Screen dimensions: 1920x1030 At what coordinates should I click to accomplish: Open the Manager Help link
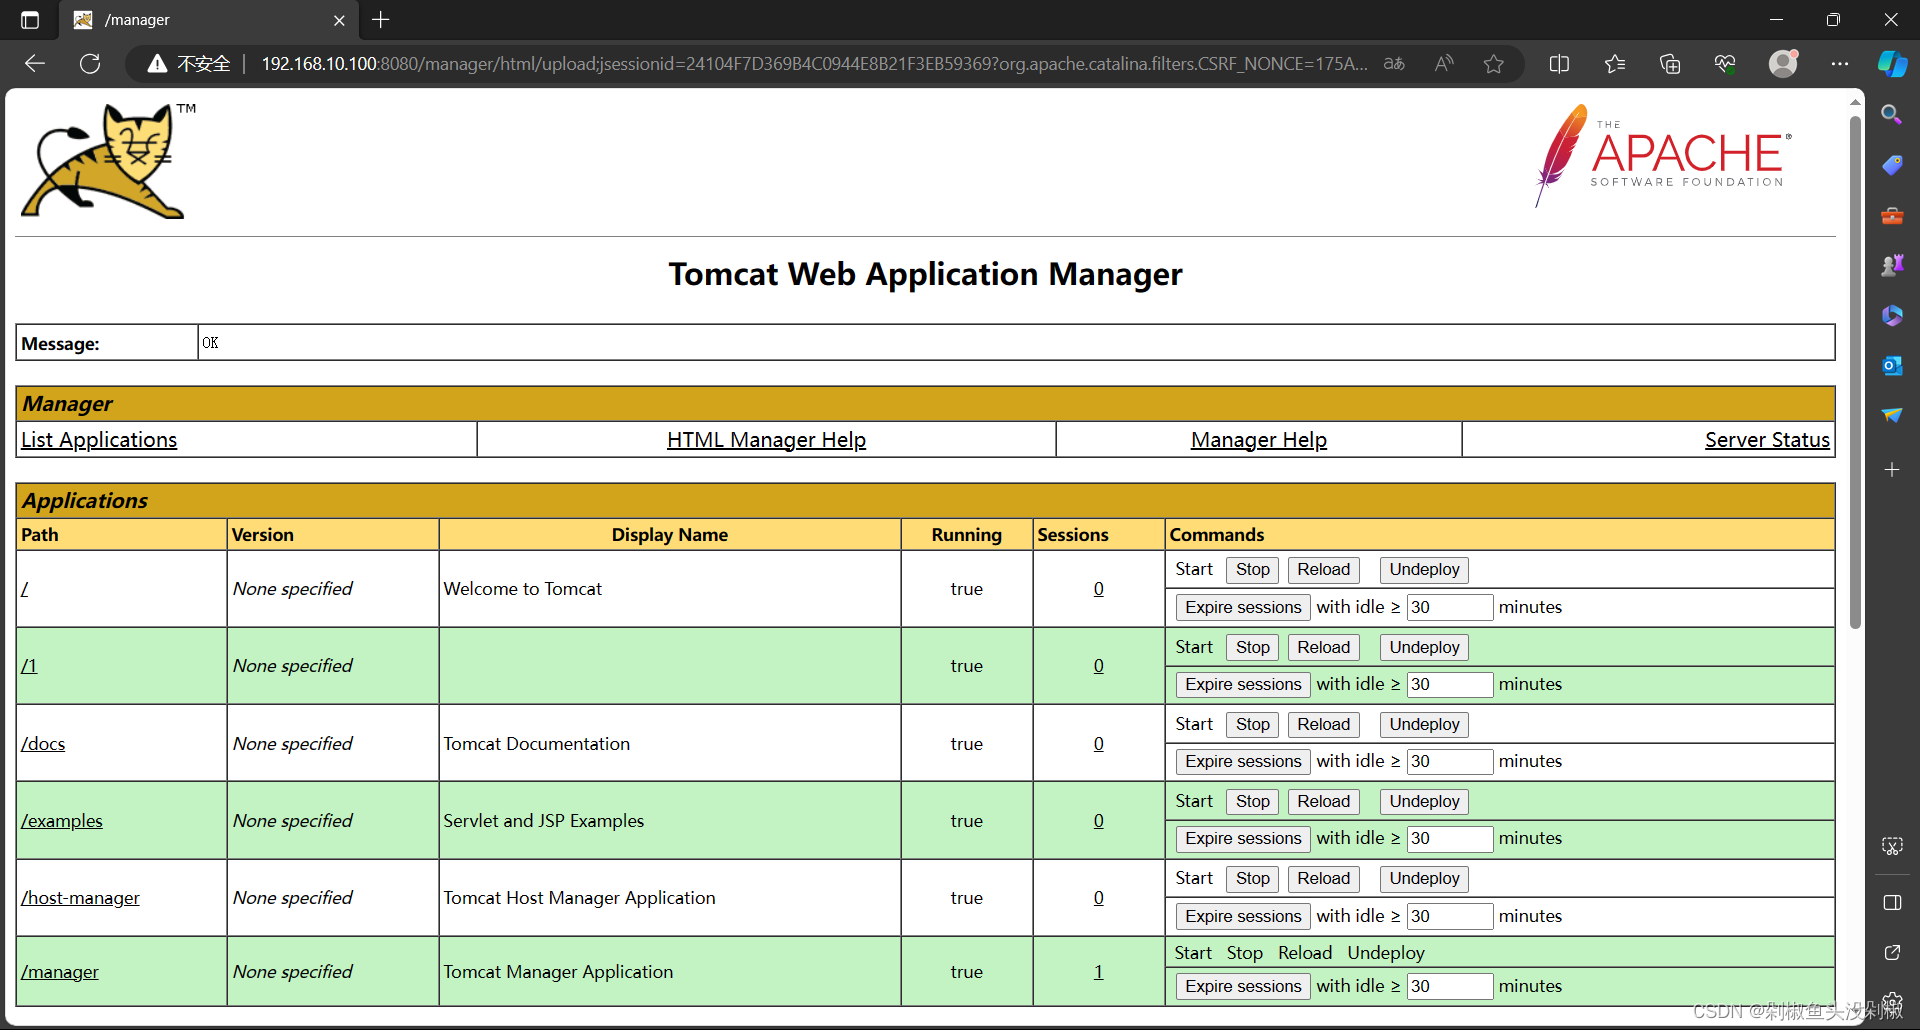(x=1258, y=440)
